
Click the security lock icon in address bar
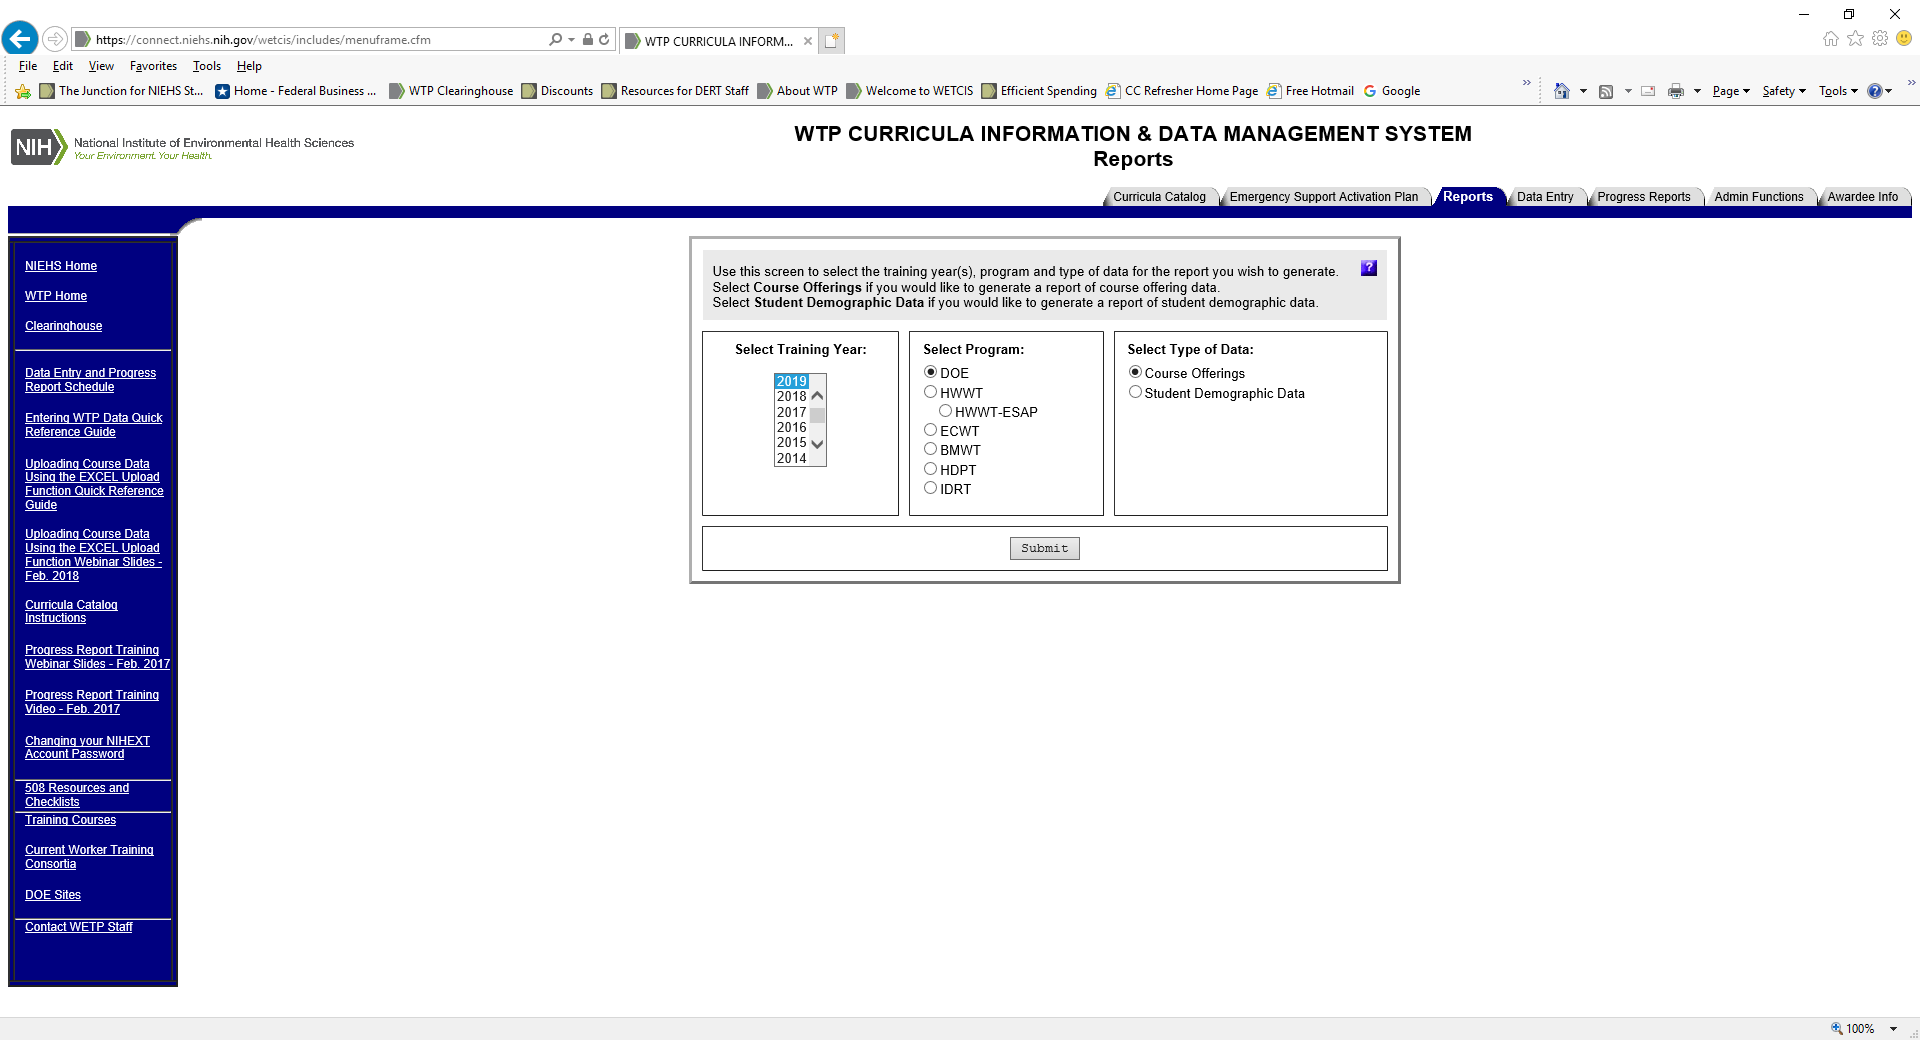pyautogui.click(x=588, y=39)
